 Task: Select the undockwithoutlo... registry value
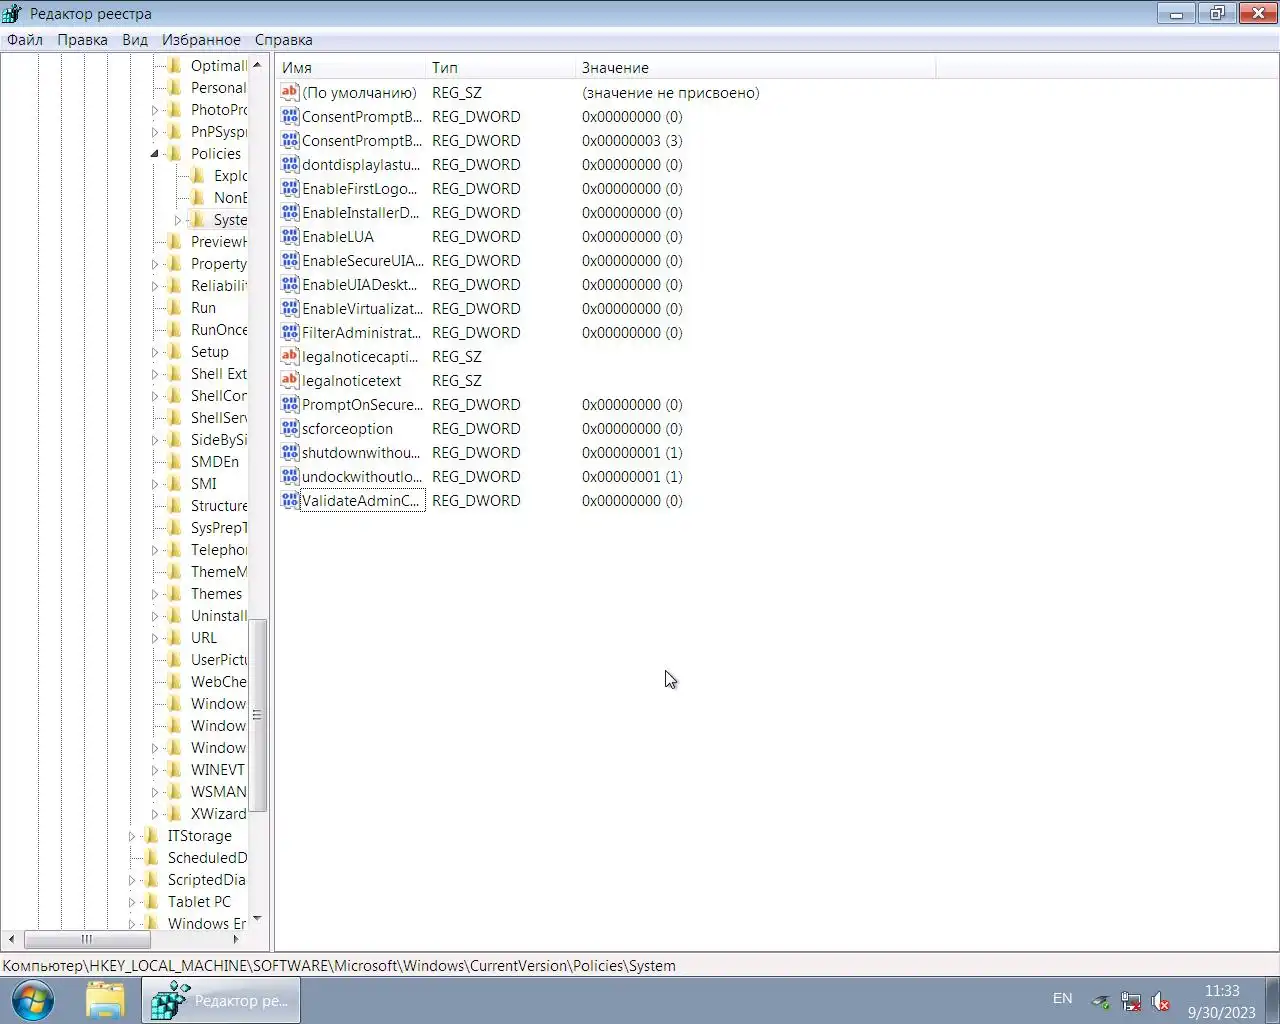[361, 477]
